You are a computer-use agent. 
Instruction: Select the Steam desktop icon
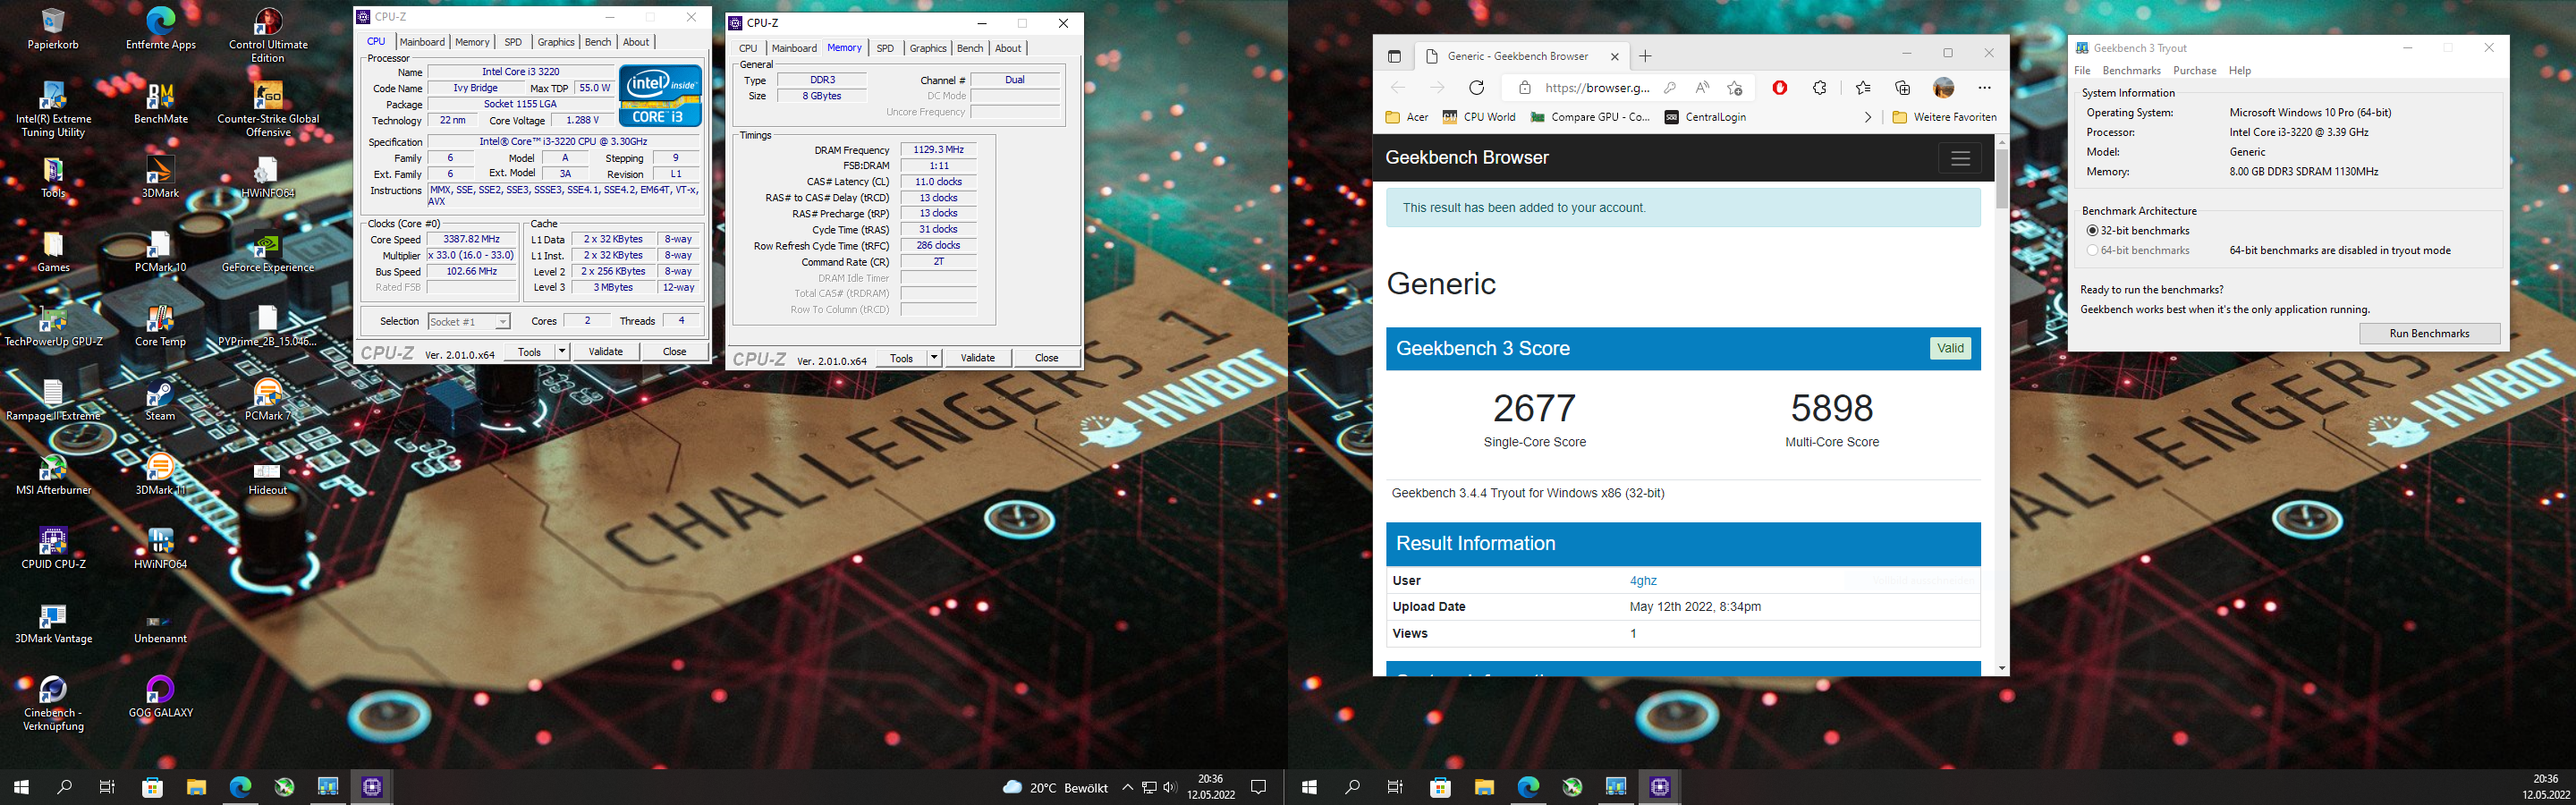160,399
